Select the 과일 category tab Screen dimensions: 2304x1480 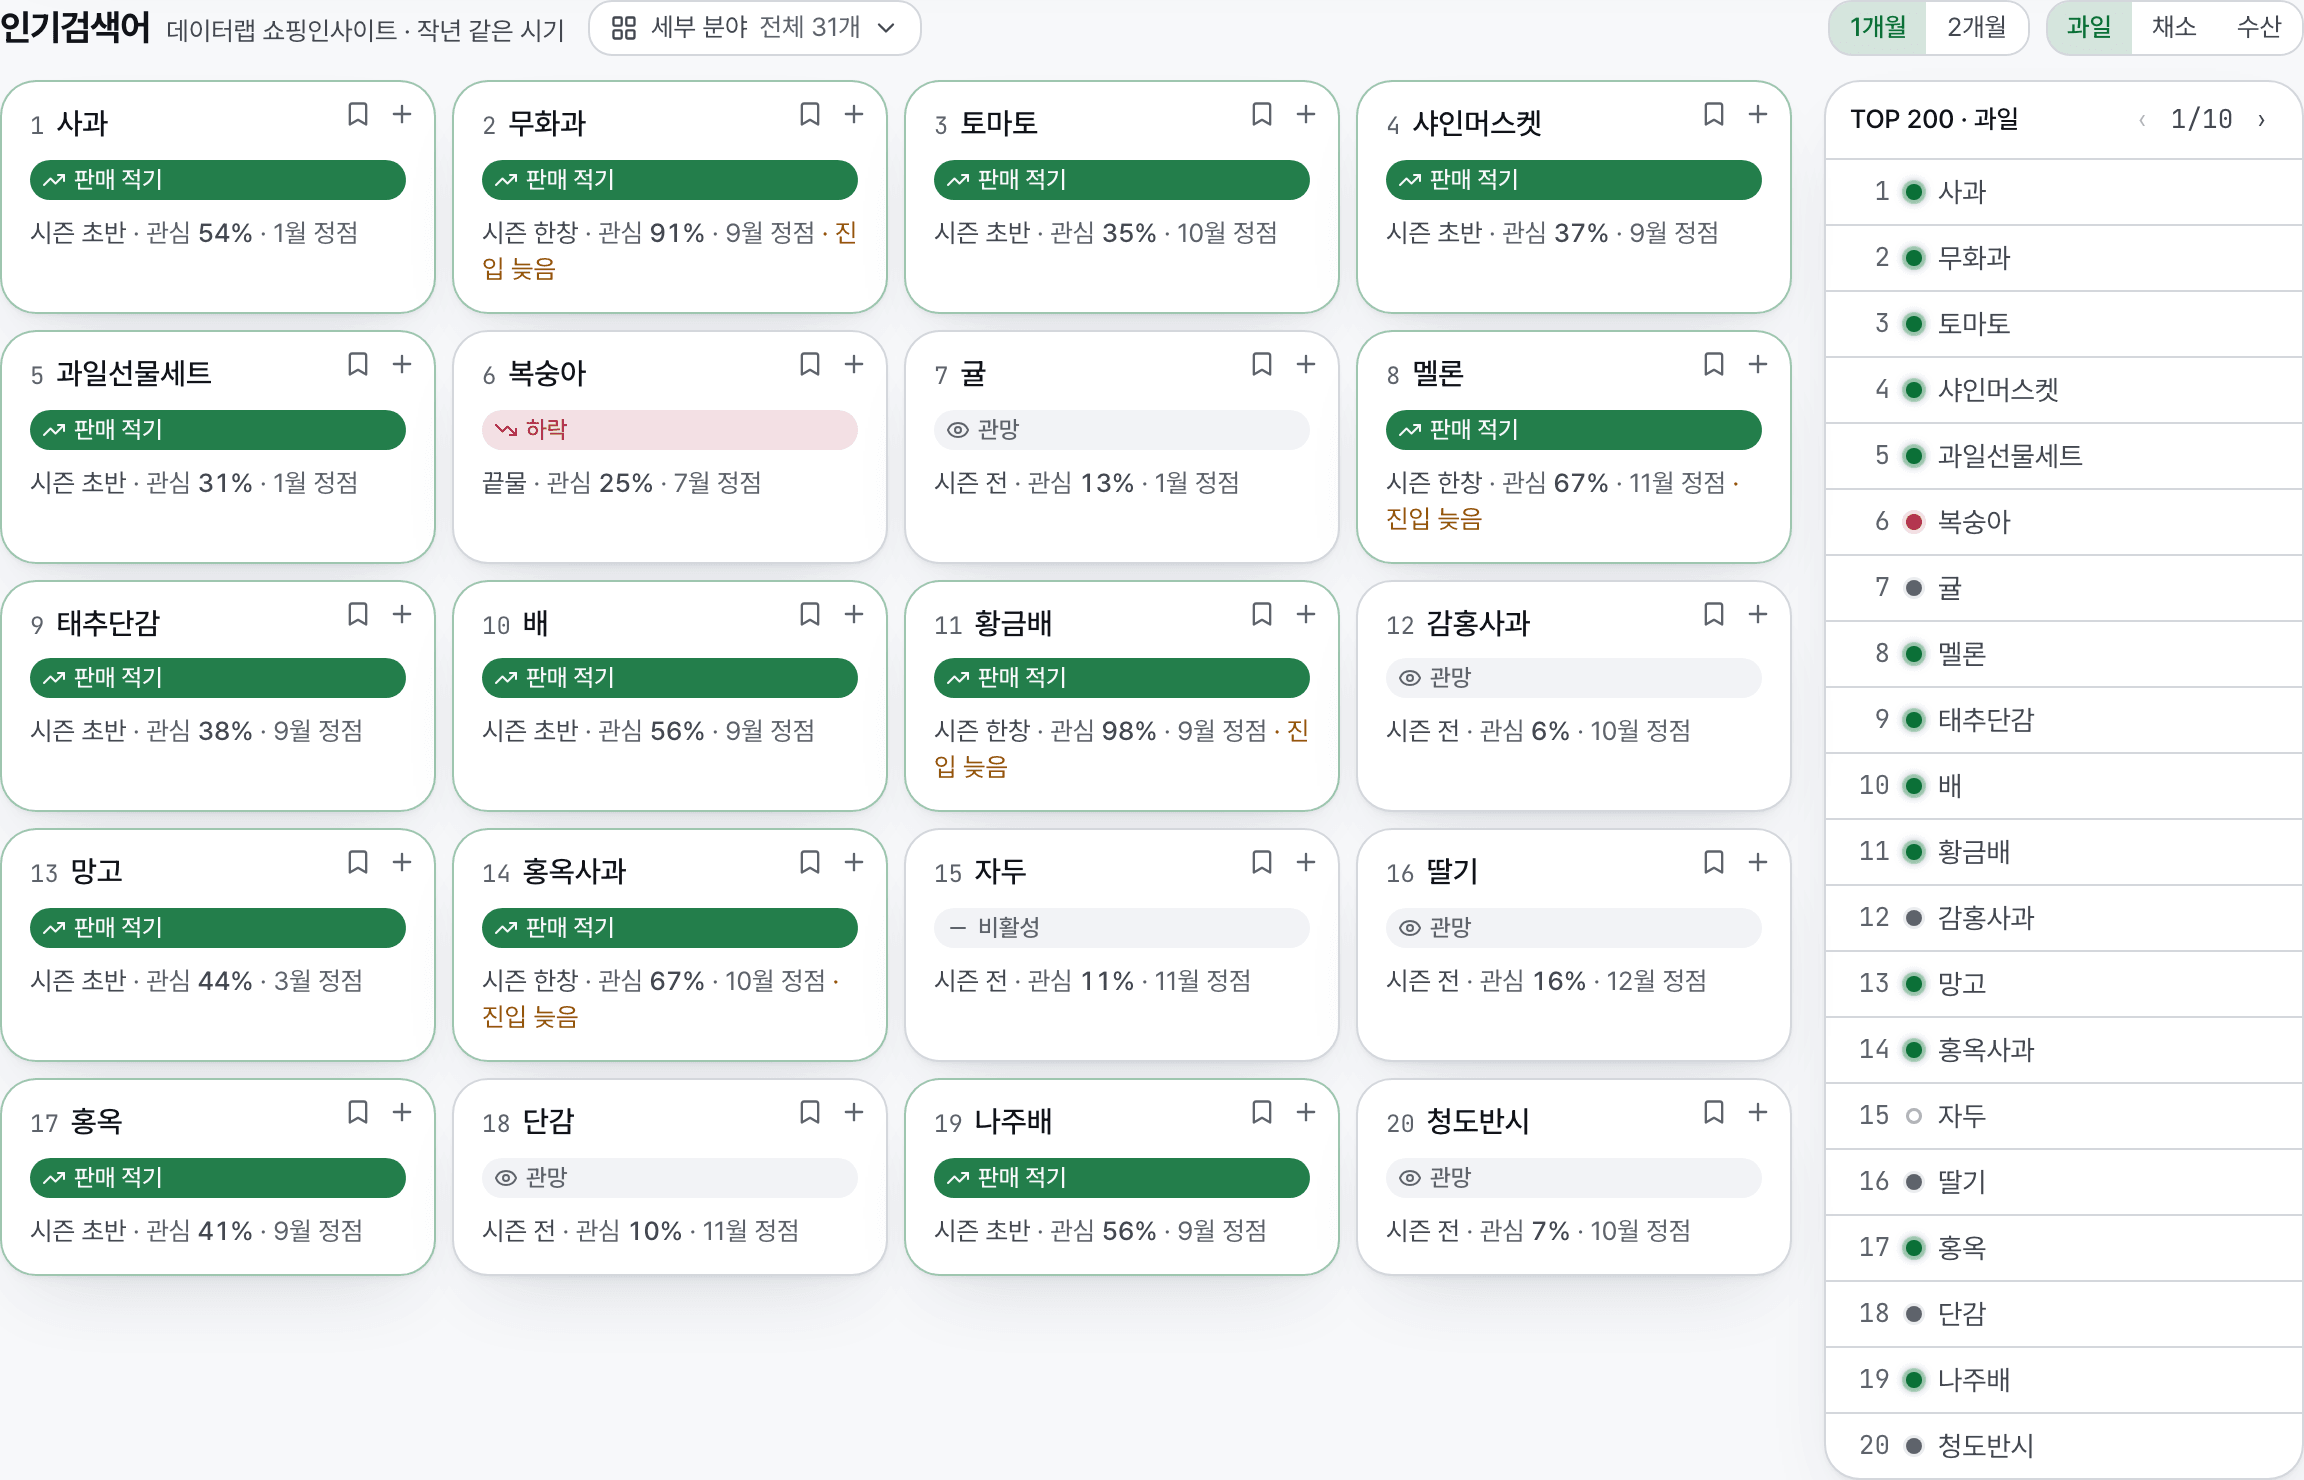click(2089, 27)
